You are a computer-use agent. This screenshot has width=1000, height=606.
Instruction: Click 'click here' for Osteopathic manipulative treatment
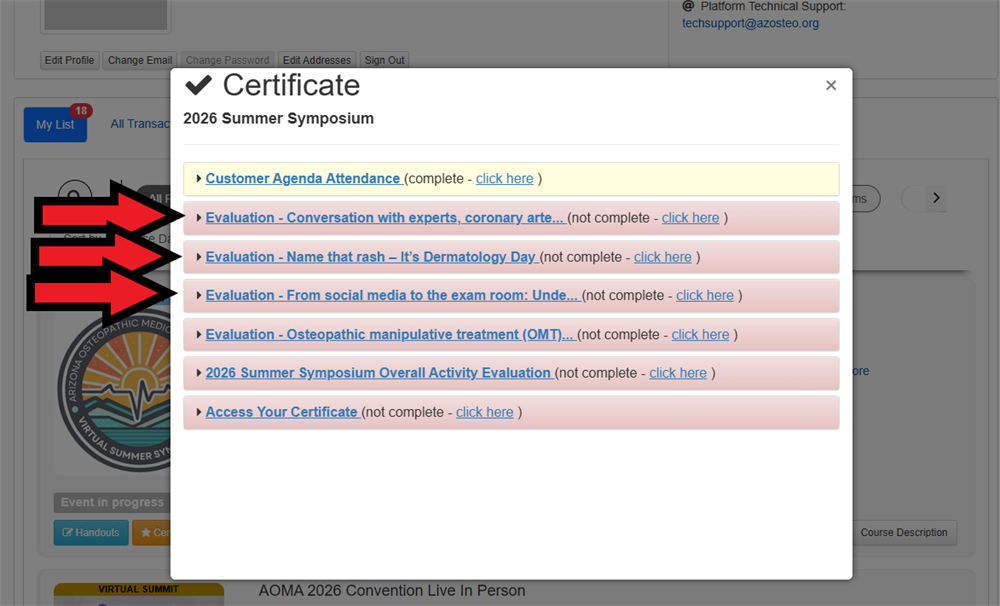point(700,334)
